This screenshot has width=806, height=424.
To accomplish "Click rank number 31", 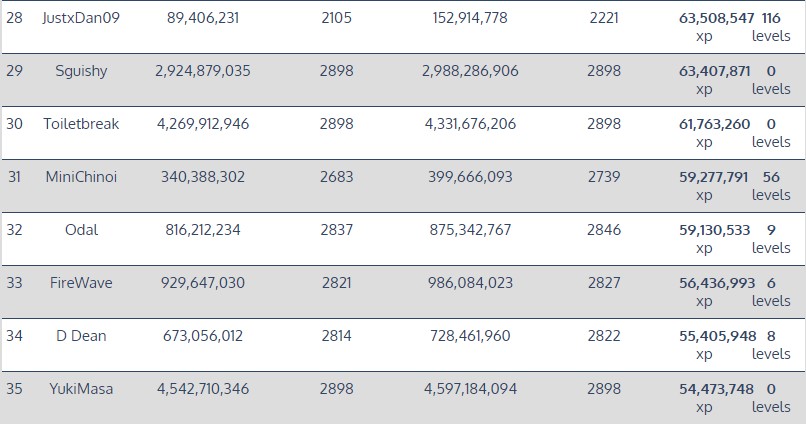I will [14, 177].
